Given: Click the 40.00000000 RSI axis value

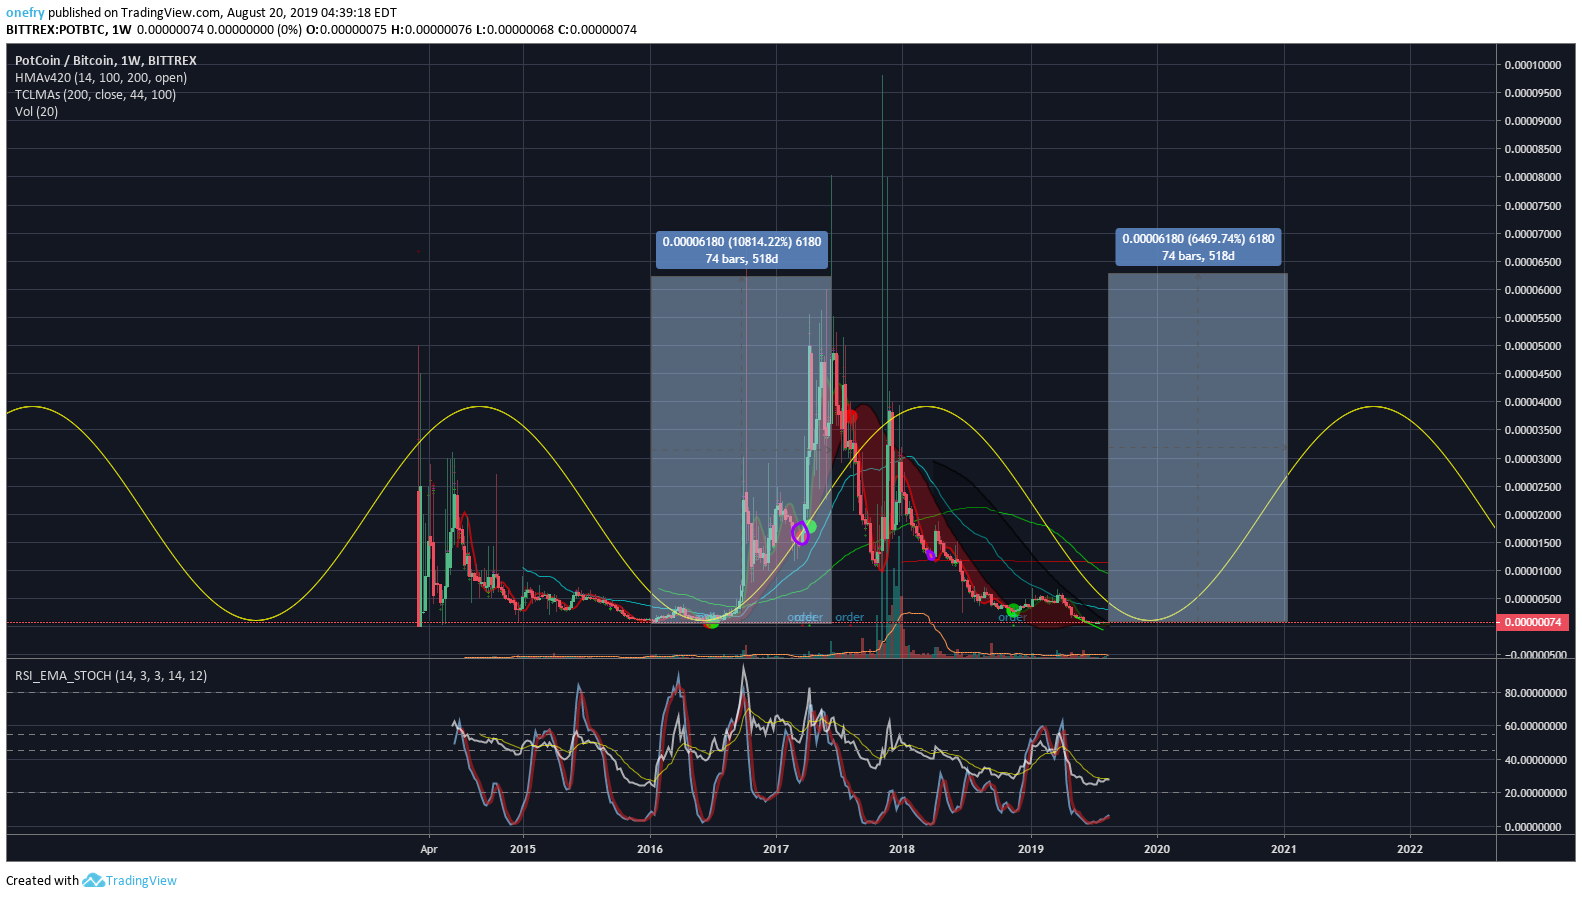Looking at the screenshot, I should [x=1535, y=760].
